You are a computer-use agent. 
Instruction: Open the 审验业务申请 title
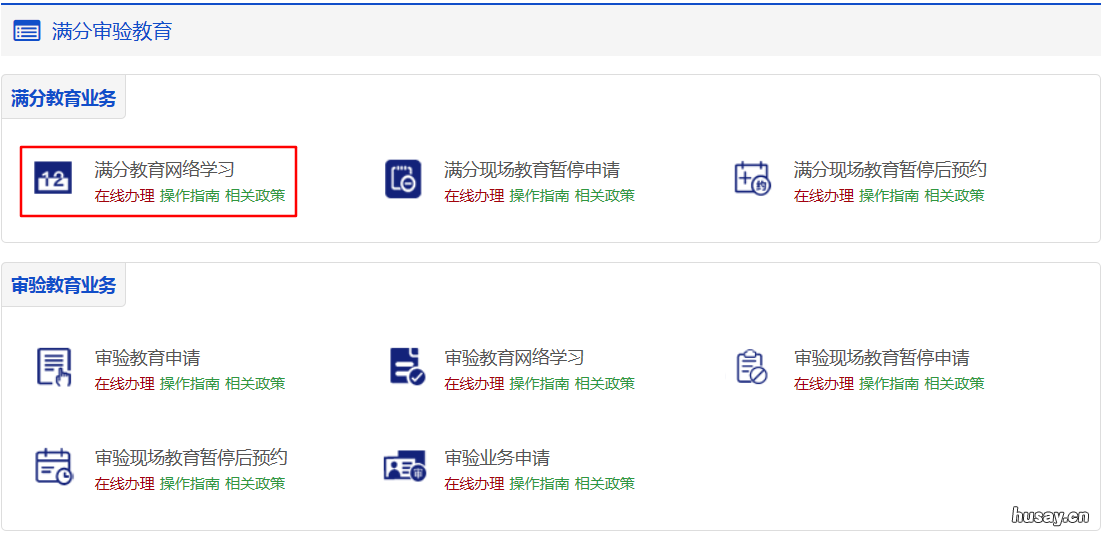497,458
